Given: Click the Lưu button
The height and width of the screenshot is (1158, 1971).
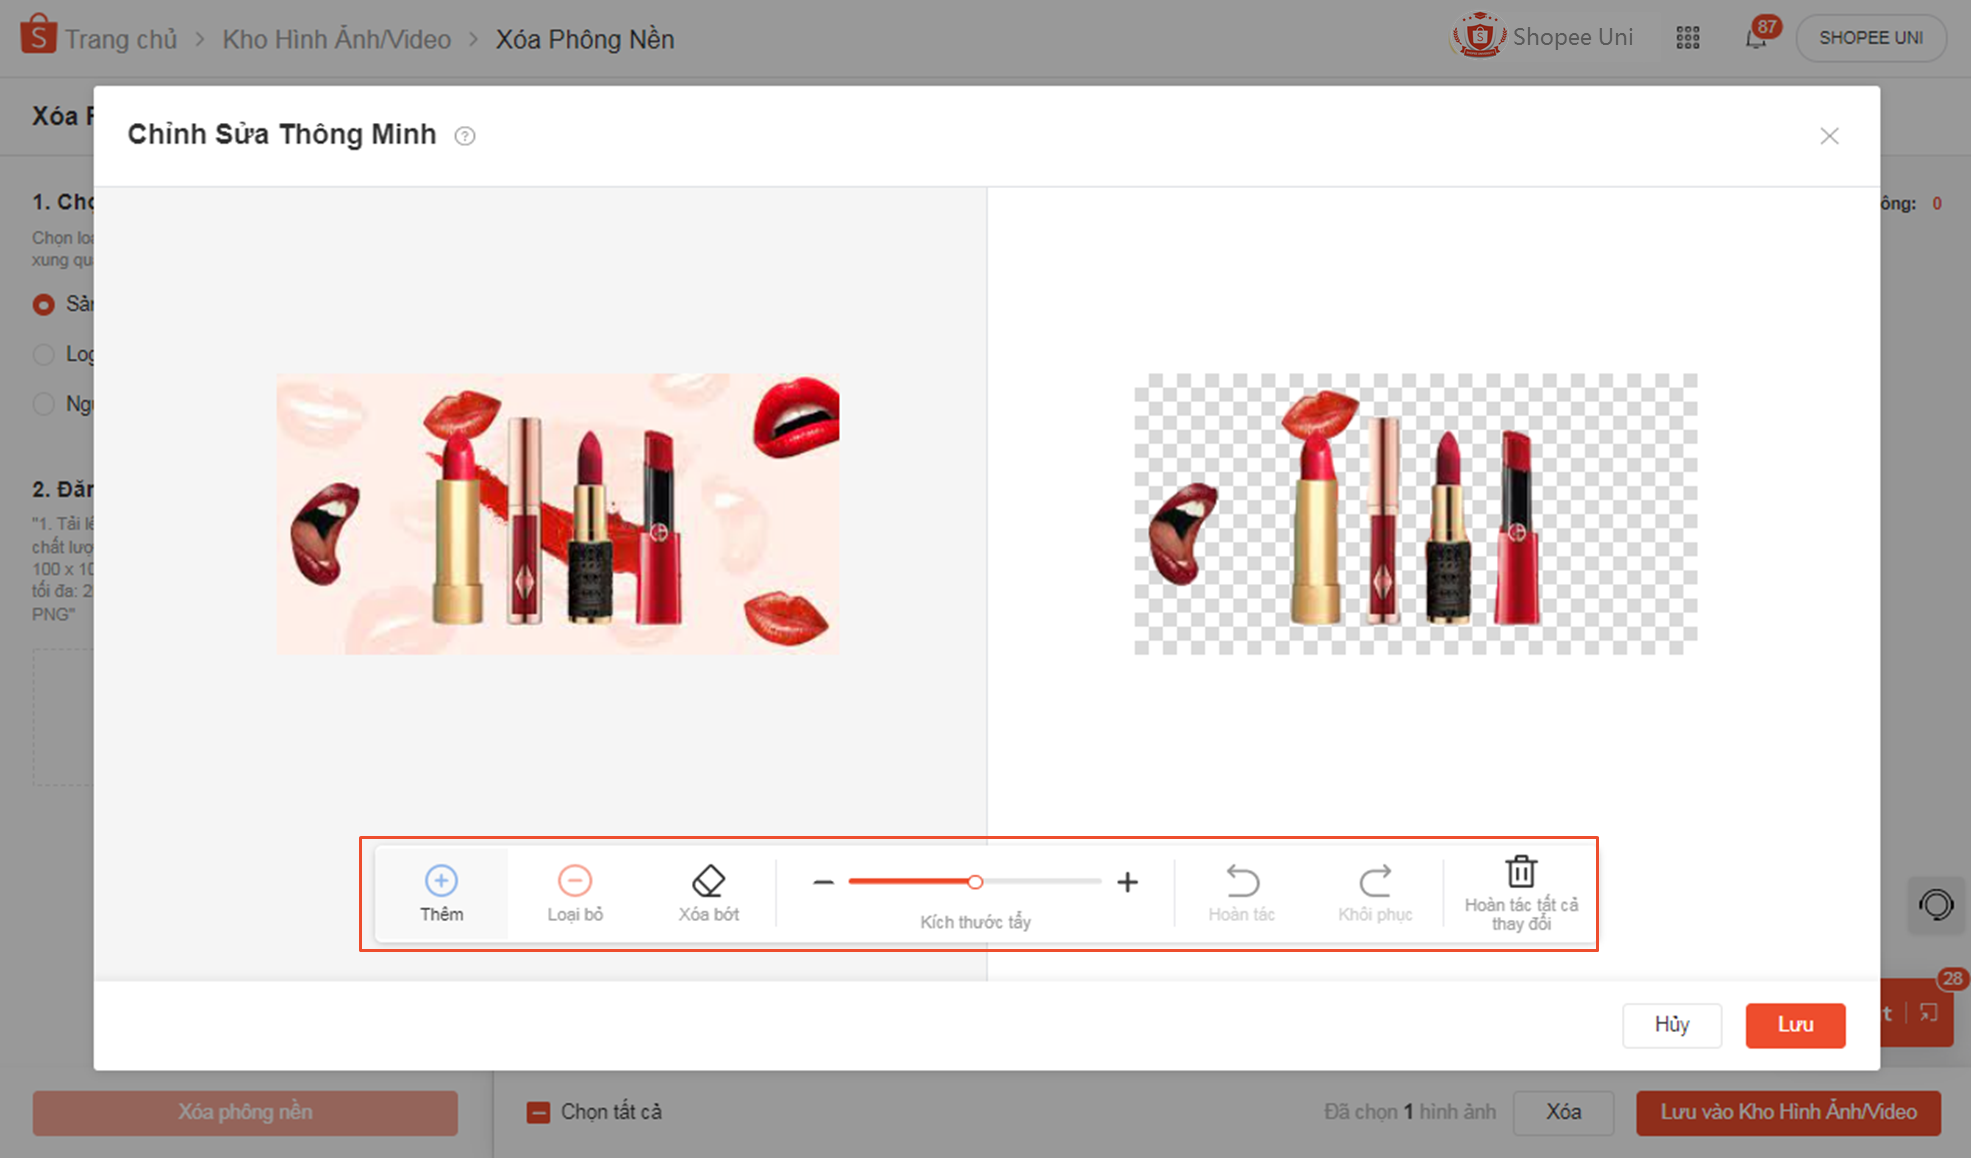Looking at the screenshot, I should 1793,1023.
